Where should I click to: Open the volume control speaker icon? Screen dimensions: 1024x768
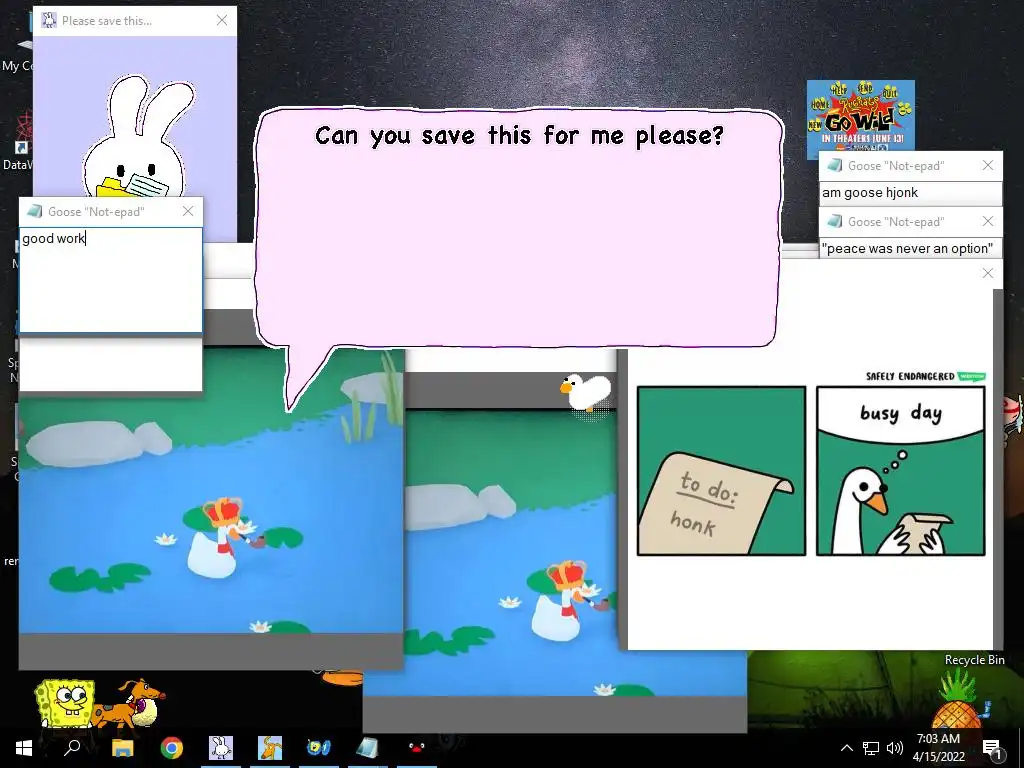point(895,748)
